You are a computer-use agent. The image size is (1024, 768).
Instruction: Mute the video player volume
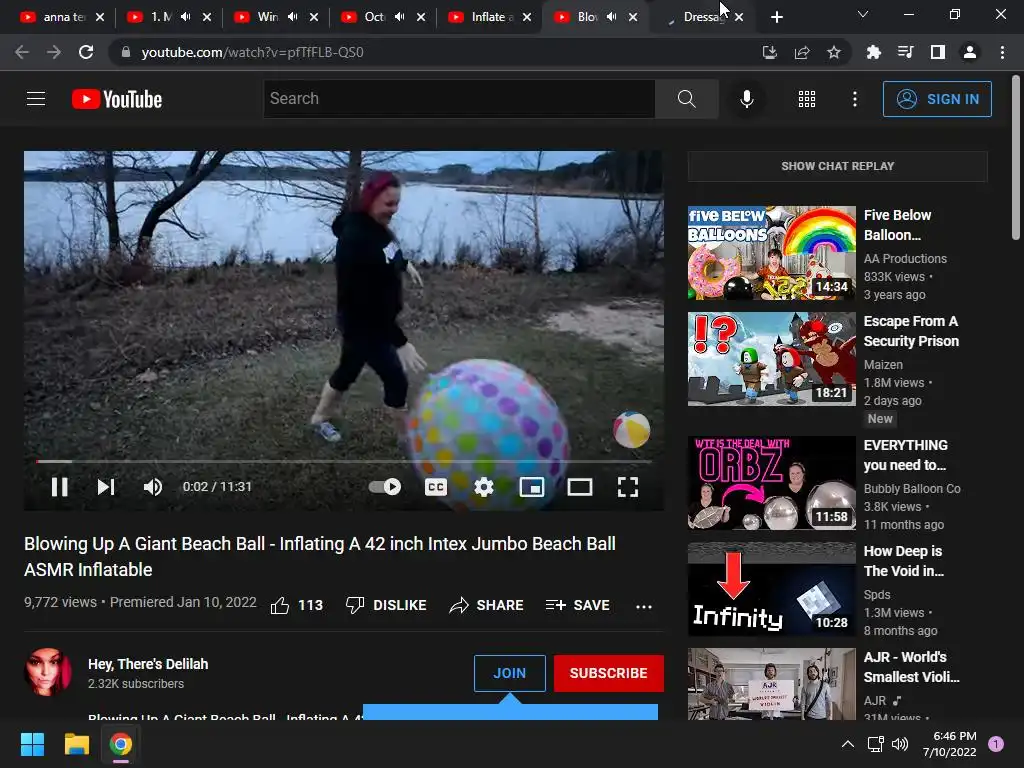[x=152, y=487]
